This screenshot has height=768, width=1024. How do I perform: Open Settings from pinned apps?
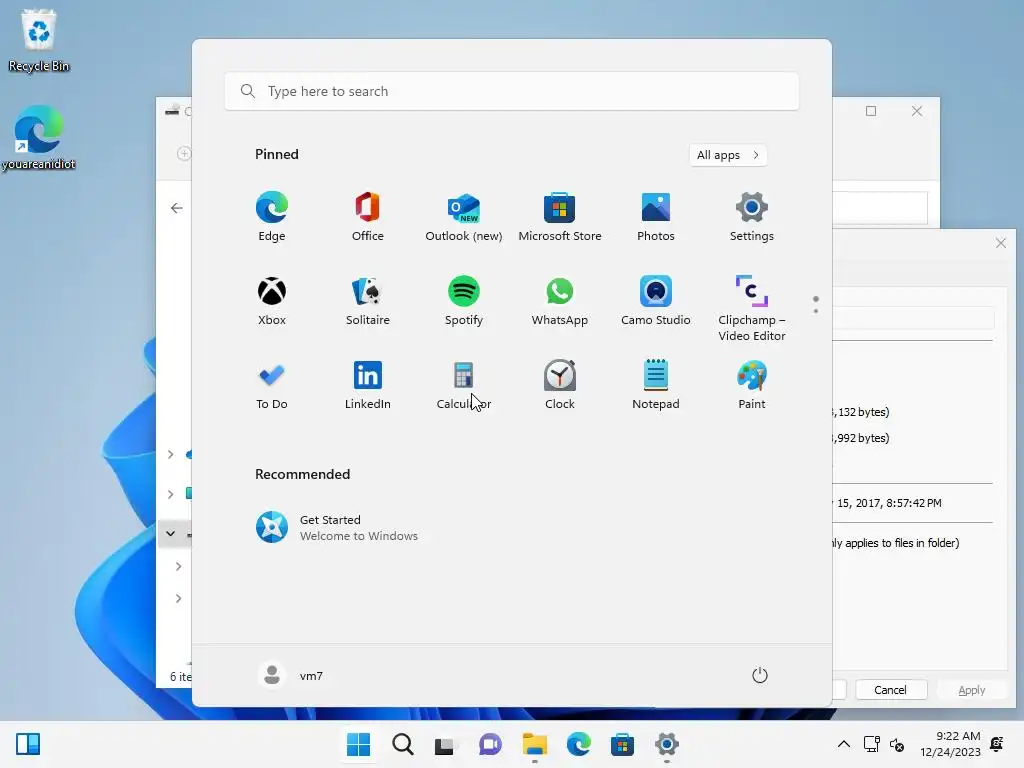click(752, 217)
